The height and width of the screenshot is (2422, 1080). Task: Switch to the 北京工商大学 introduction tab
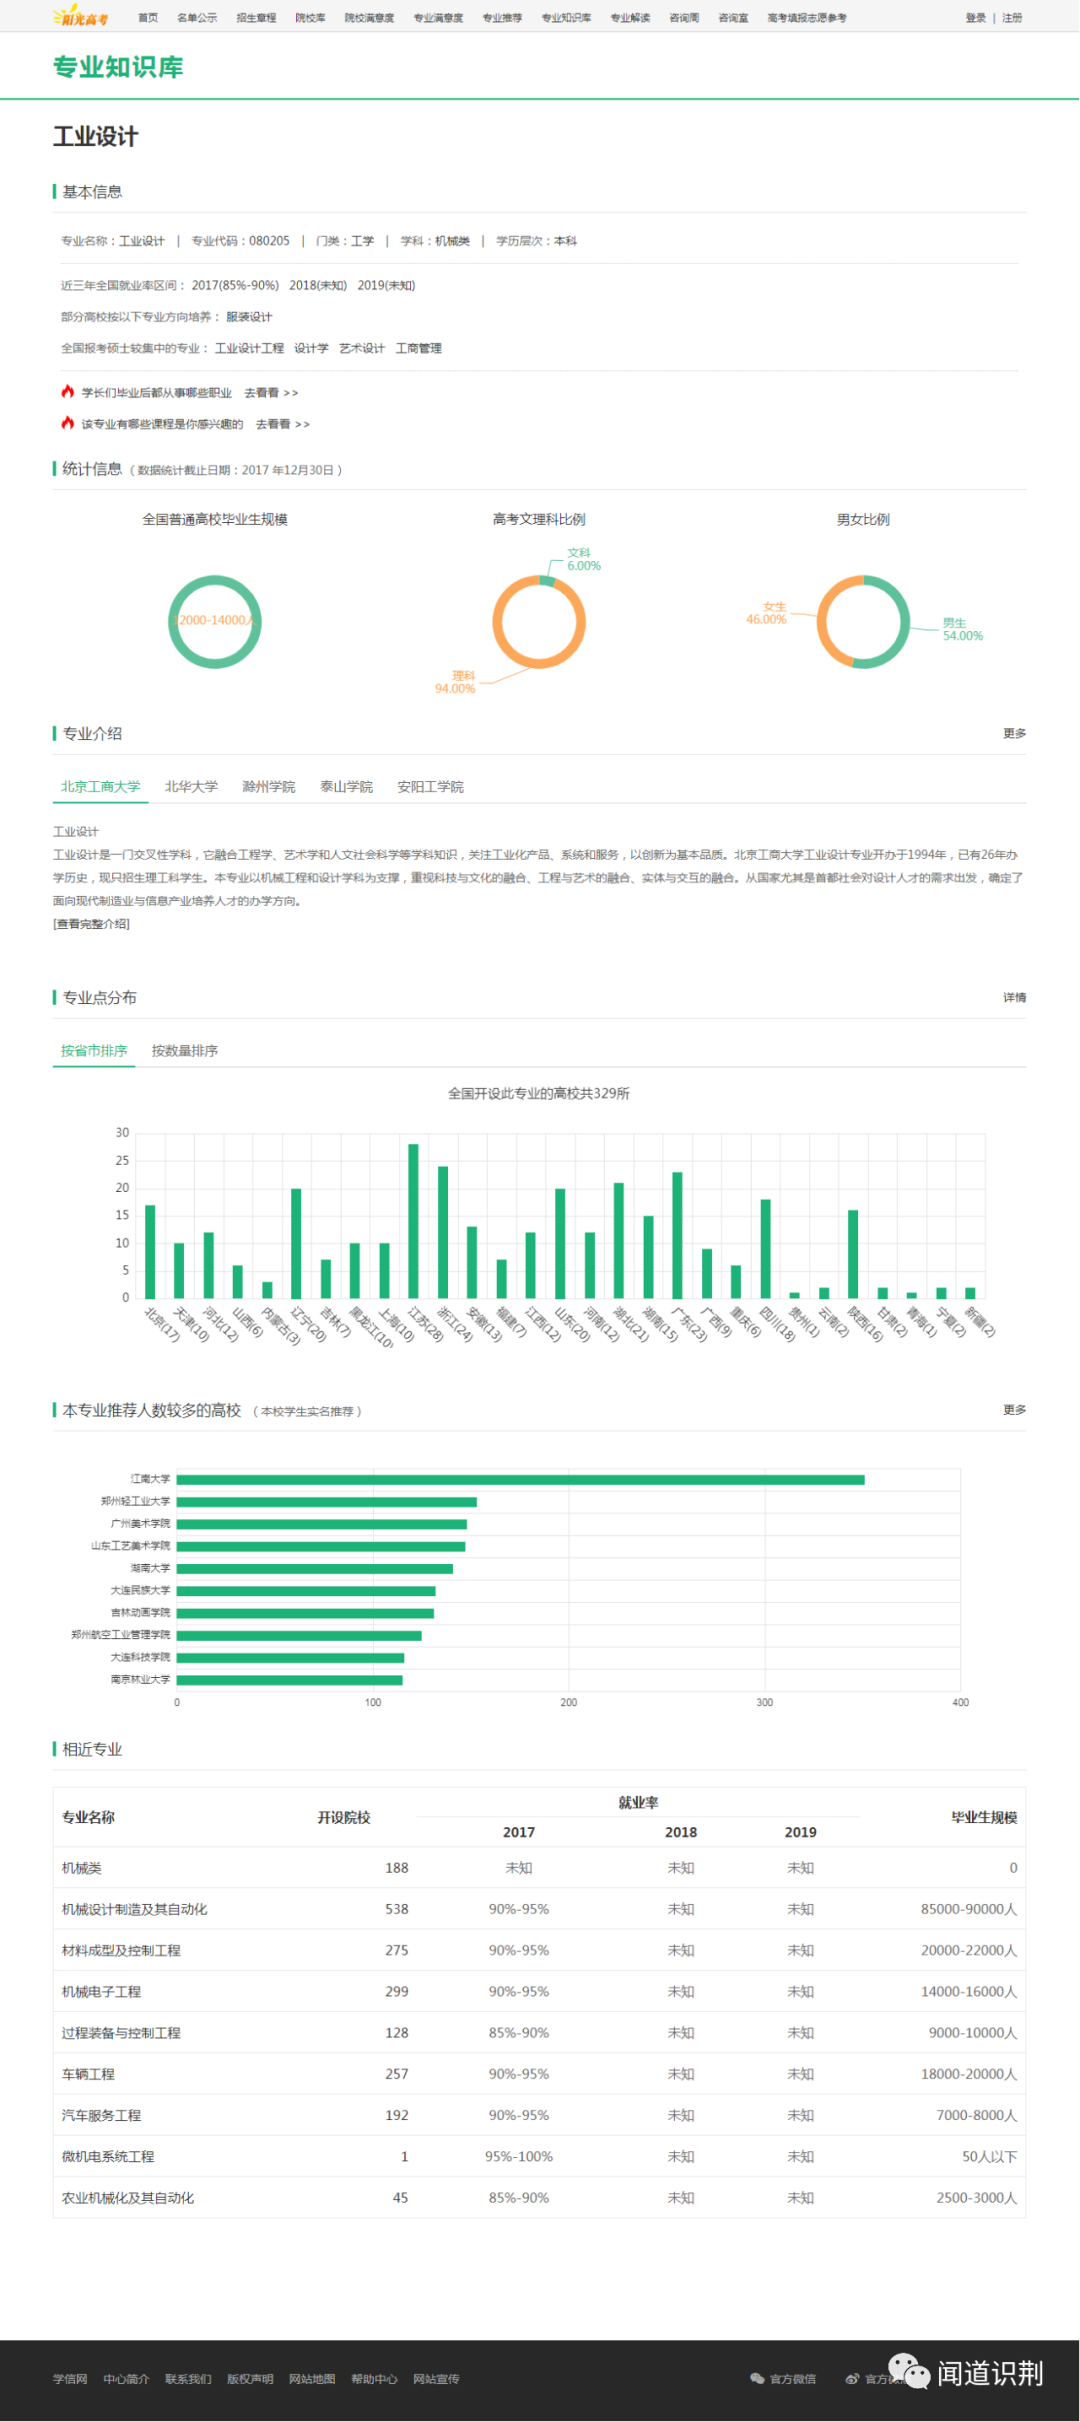(100, 787)
